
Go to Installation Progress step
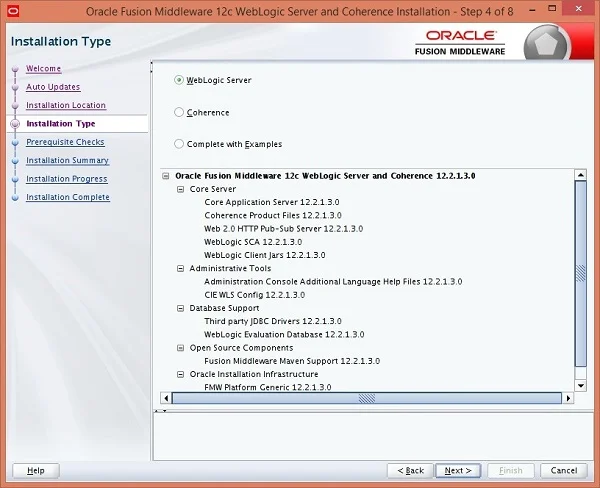67,179
